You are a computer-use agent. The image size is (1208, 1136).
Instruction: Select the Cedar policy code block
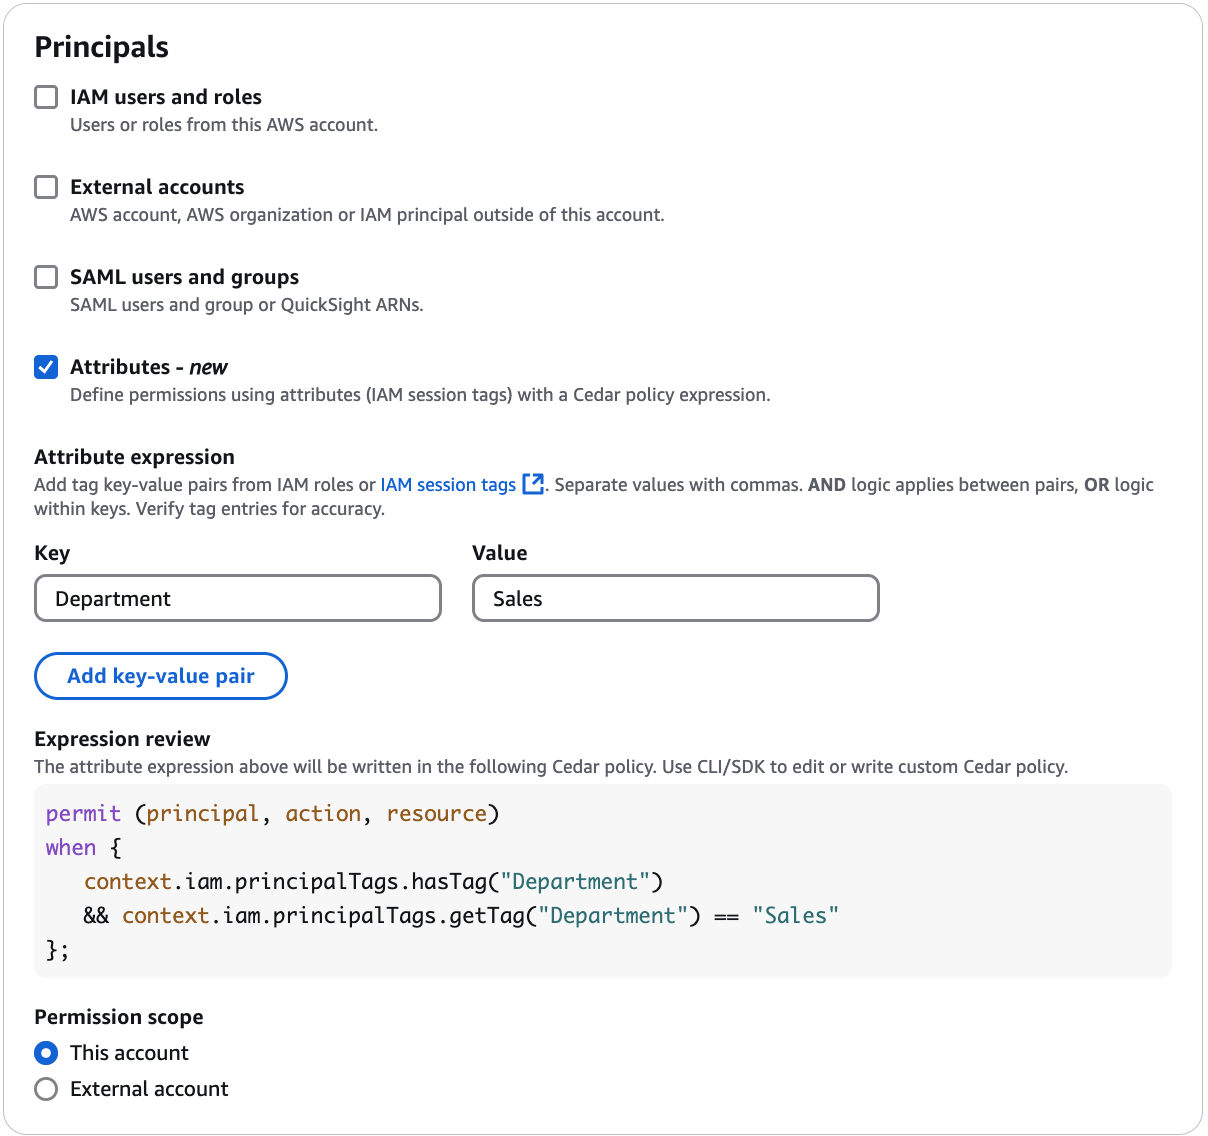coord(600,880)
